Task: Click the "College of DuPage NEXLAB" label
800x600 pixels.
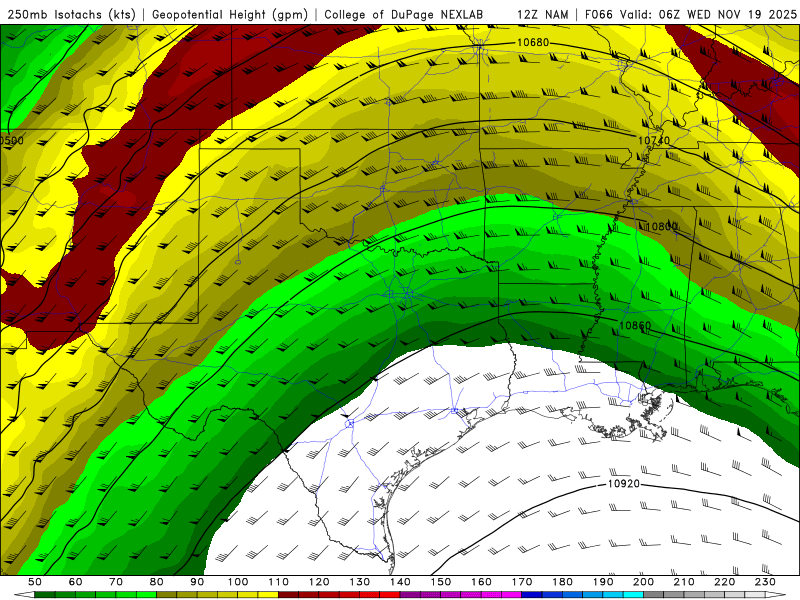Action: tap(404, 14)
